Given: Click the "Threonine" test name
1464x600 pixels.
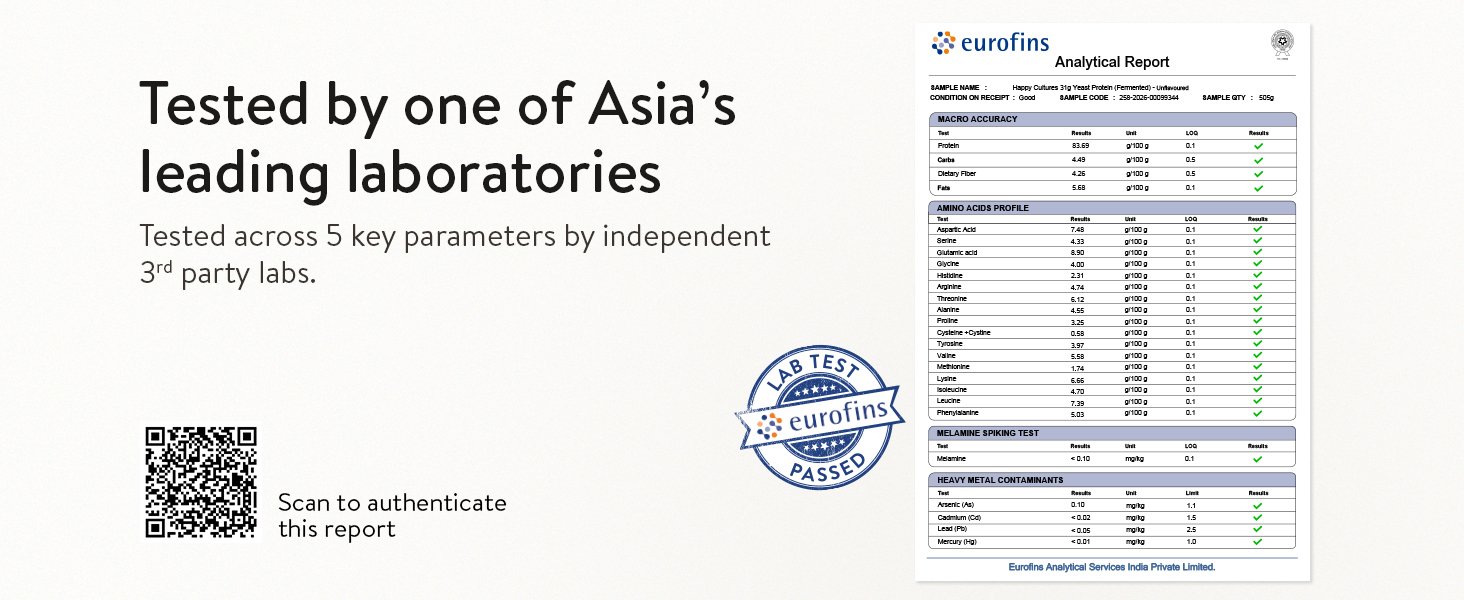Looking at the screenshot, I should point(952,299).
